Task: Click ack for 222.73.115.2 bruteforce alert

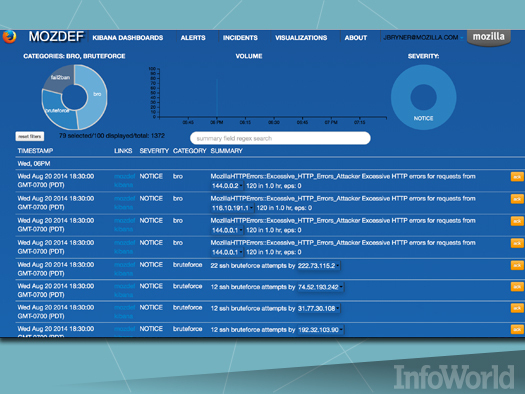Action: click(517, 265)
